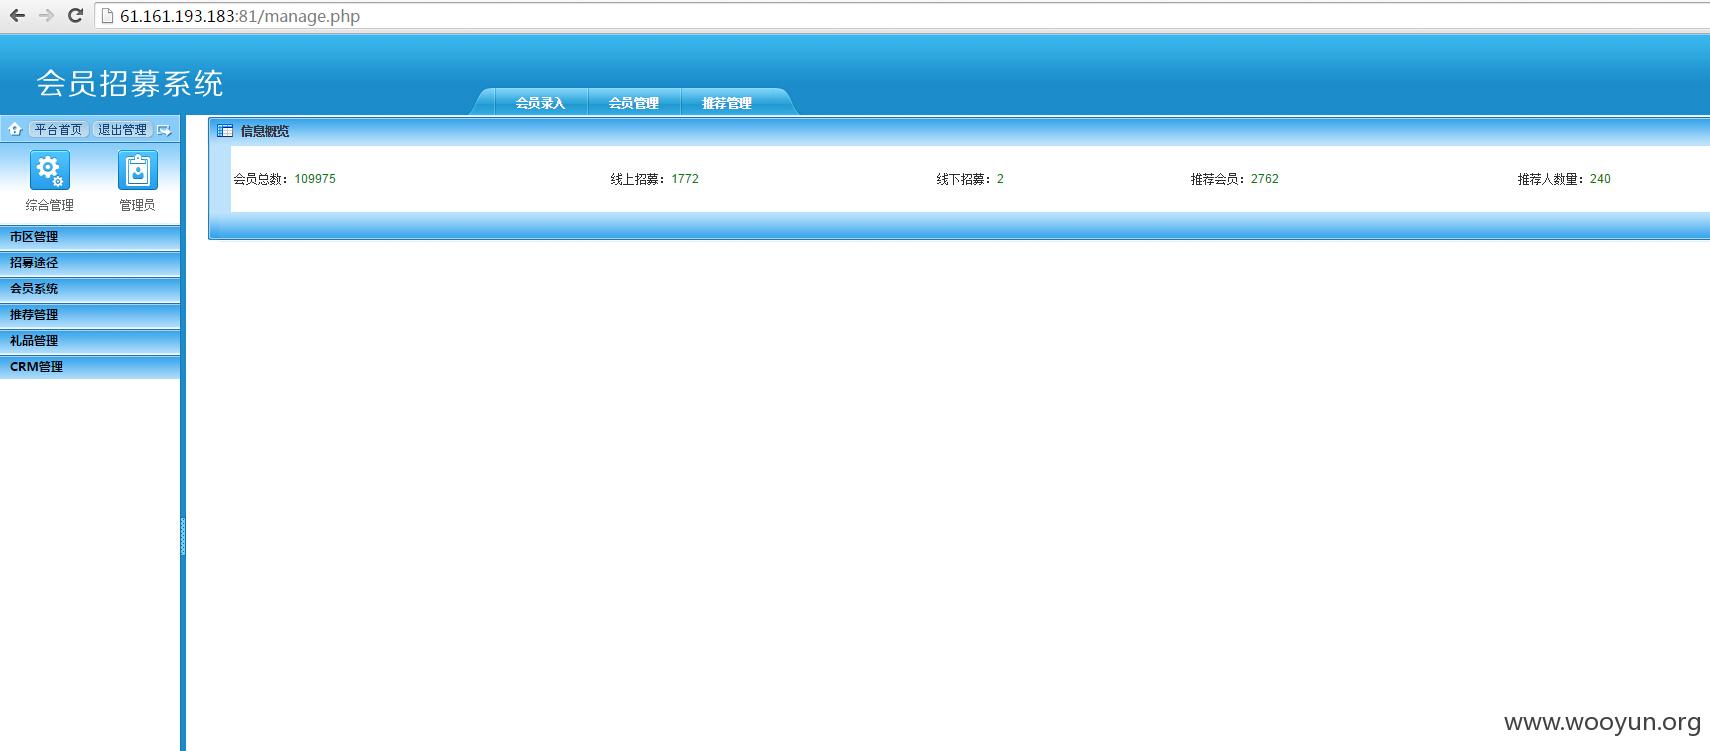This screenshot has width=1710, height=751.
Task: Open 平台首页 link
Action: [58, 129]
